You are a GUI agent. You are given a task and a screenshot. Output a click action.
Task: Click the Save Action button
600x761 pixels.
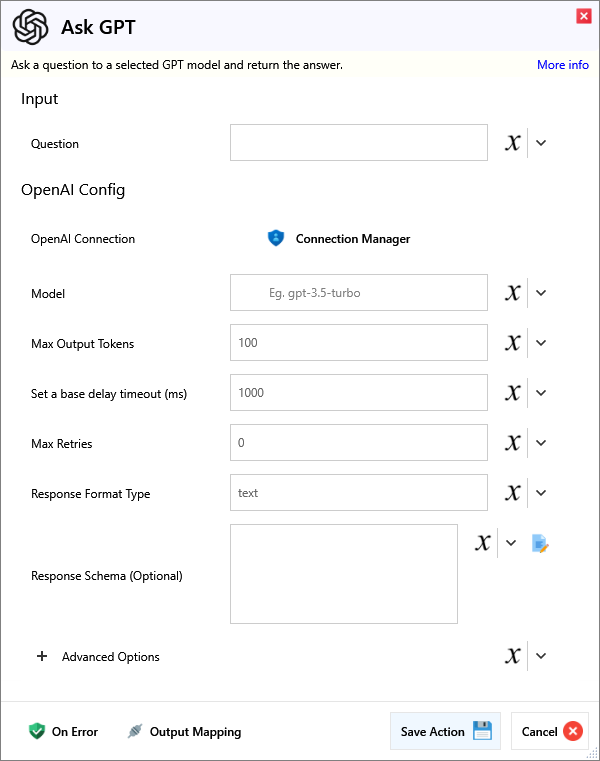click(x=445, y=731)
